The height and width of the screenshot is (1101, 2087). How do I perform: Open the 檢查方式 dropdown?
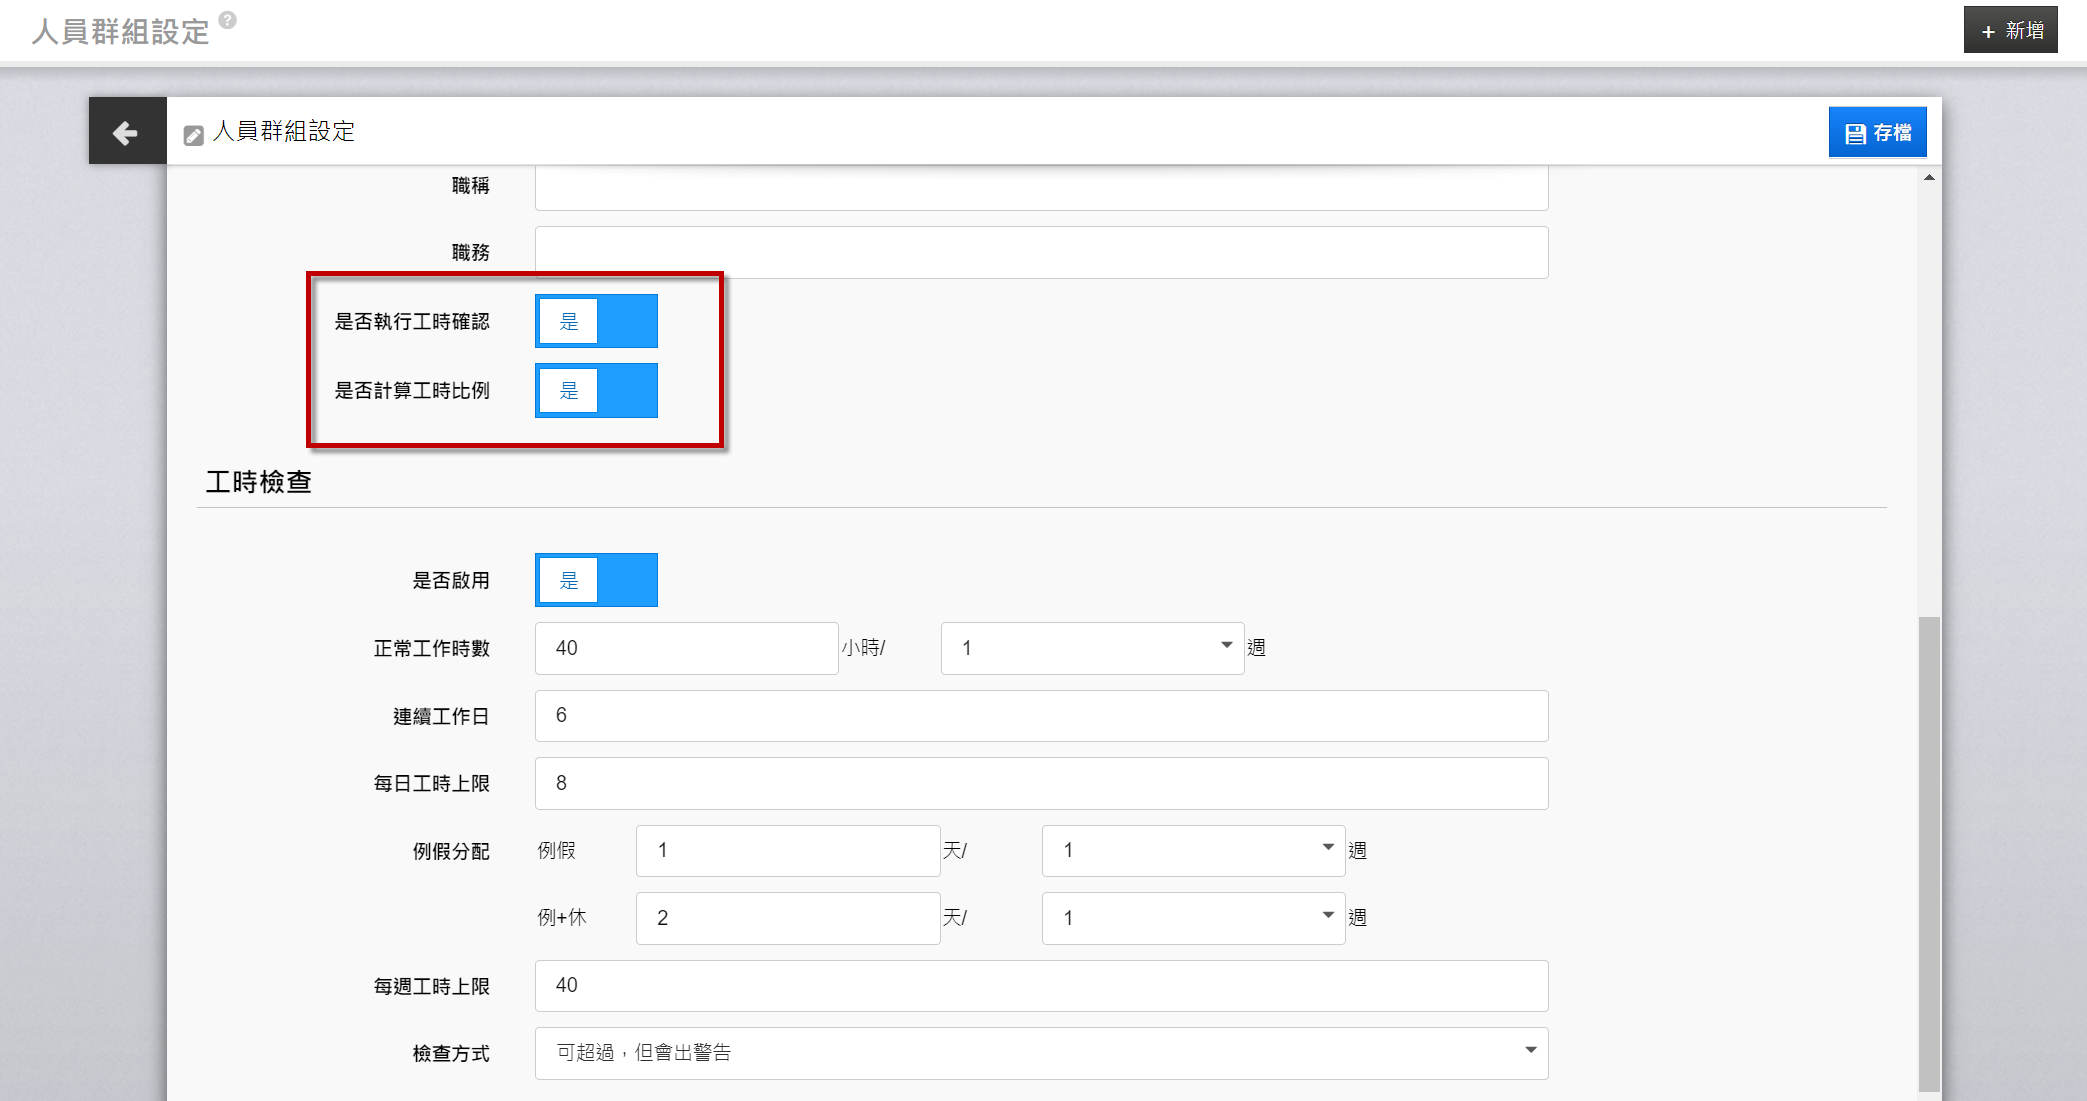coord(1040,1053)
